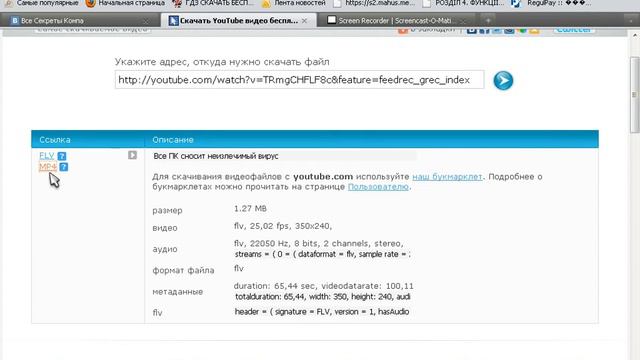Click the vertical page scrollbar thumb
The image size is (640, 360).
pyautogui.click(x=635, y=95)
